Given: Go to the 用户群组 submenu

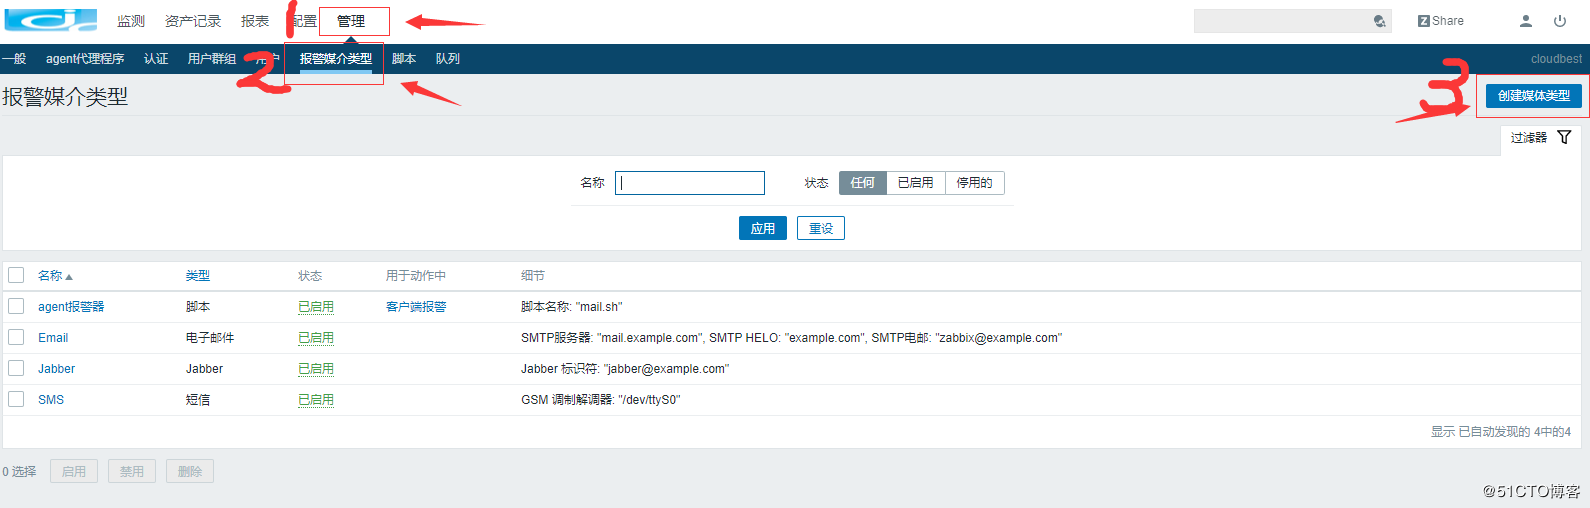Looking at the screenshot, I should click(212, 59).
